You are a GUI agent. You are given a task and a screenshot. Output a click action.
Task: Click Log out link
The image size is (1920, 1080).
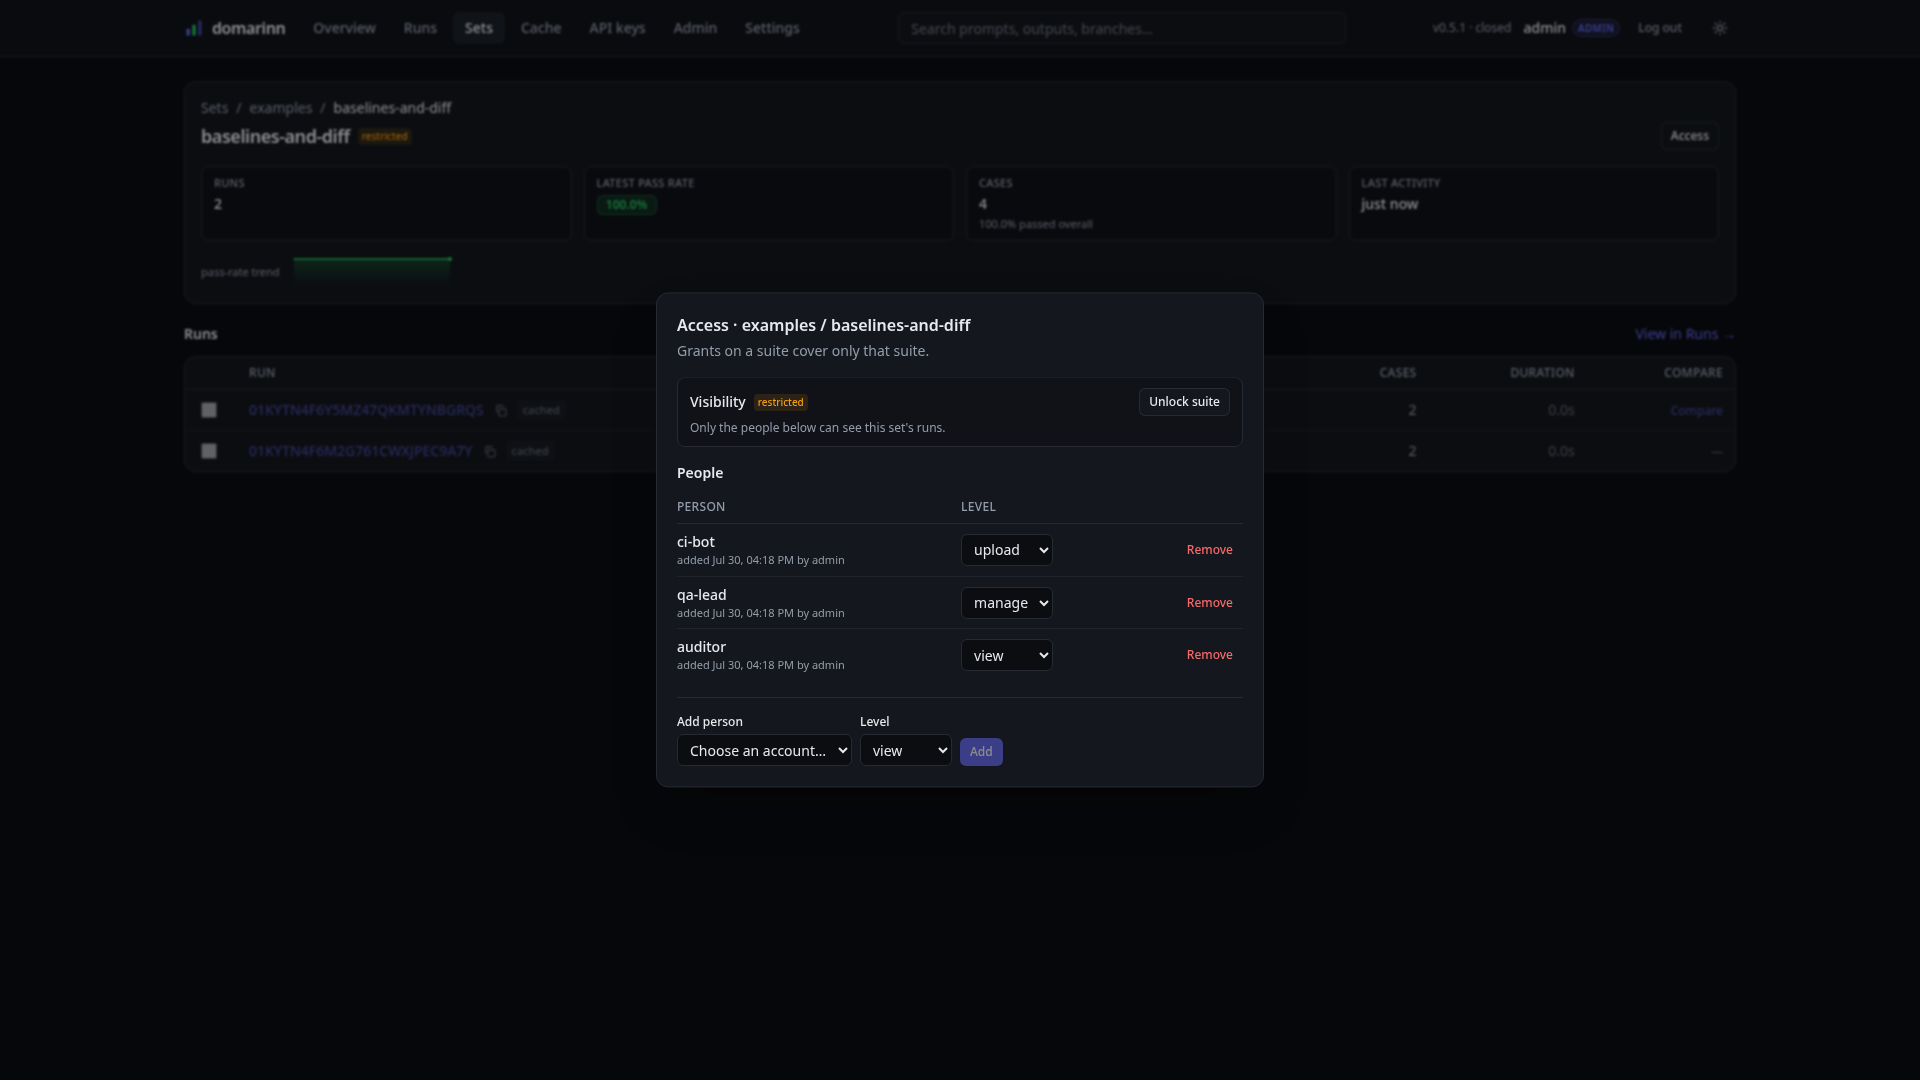(x=1659, y=28)
